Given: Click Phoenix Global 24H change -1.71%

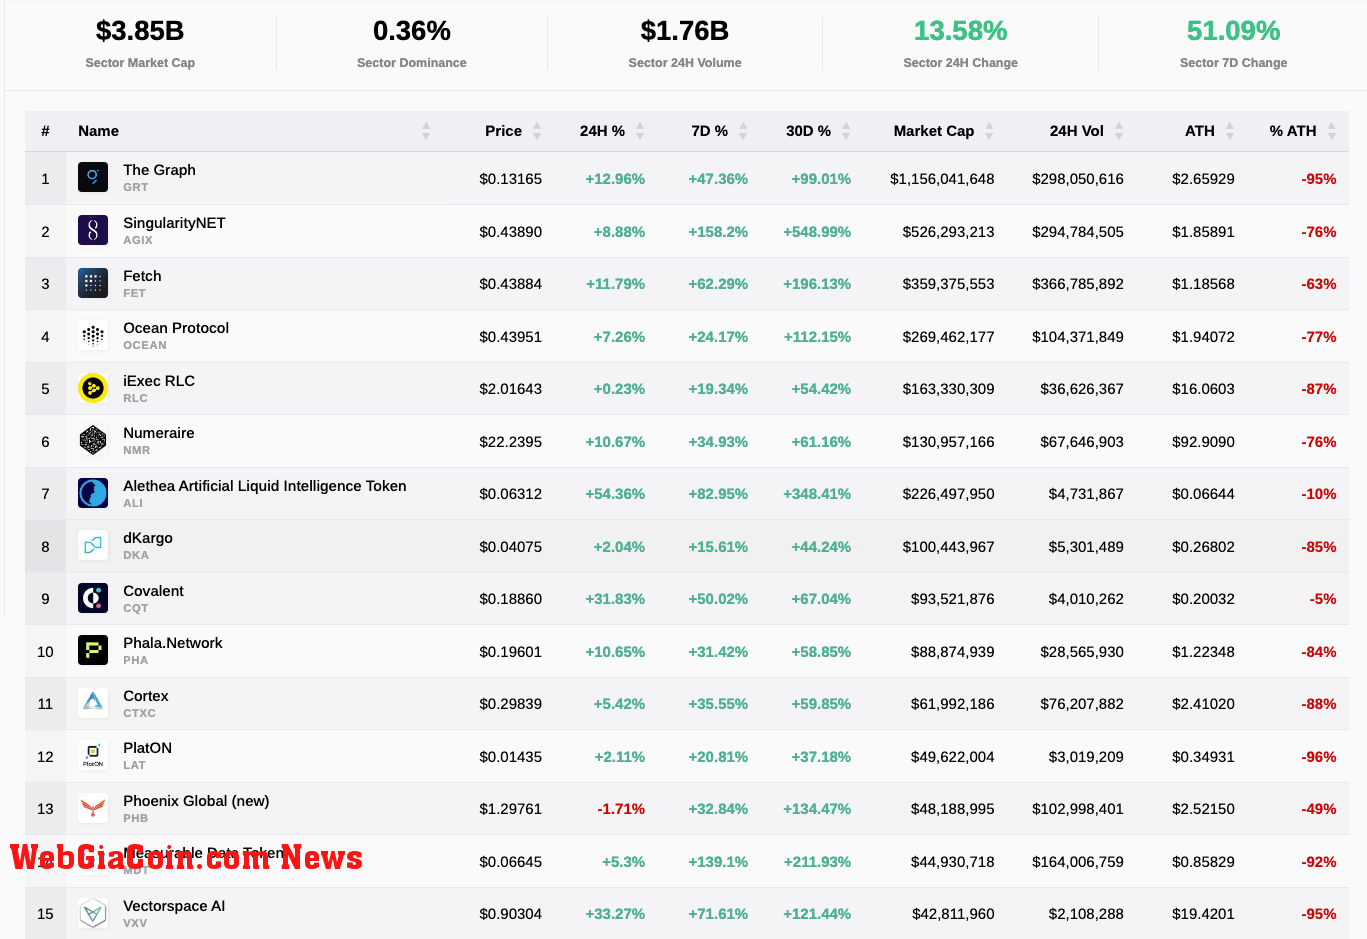Looking at the screenshot, I should (621, 809).
